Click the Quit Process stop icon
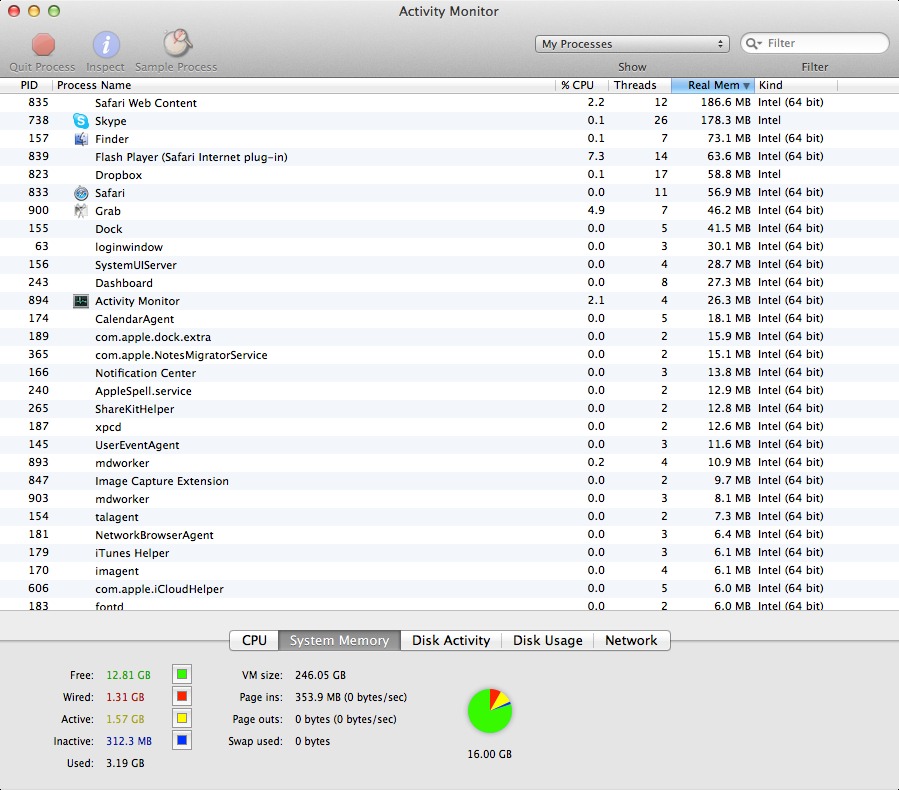The image size is (899, 790). [x=43, y=45]
